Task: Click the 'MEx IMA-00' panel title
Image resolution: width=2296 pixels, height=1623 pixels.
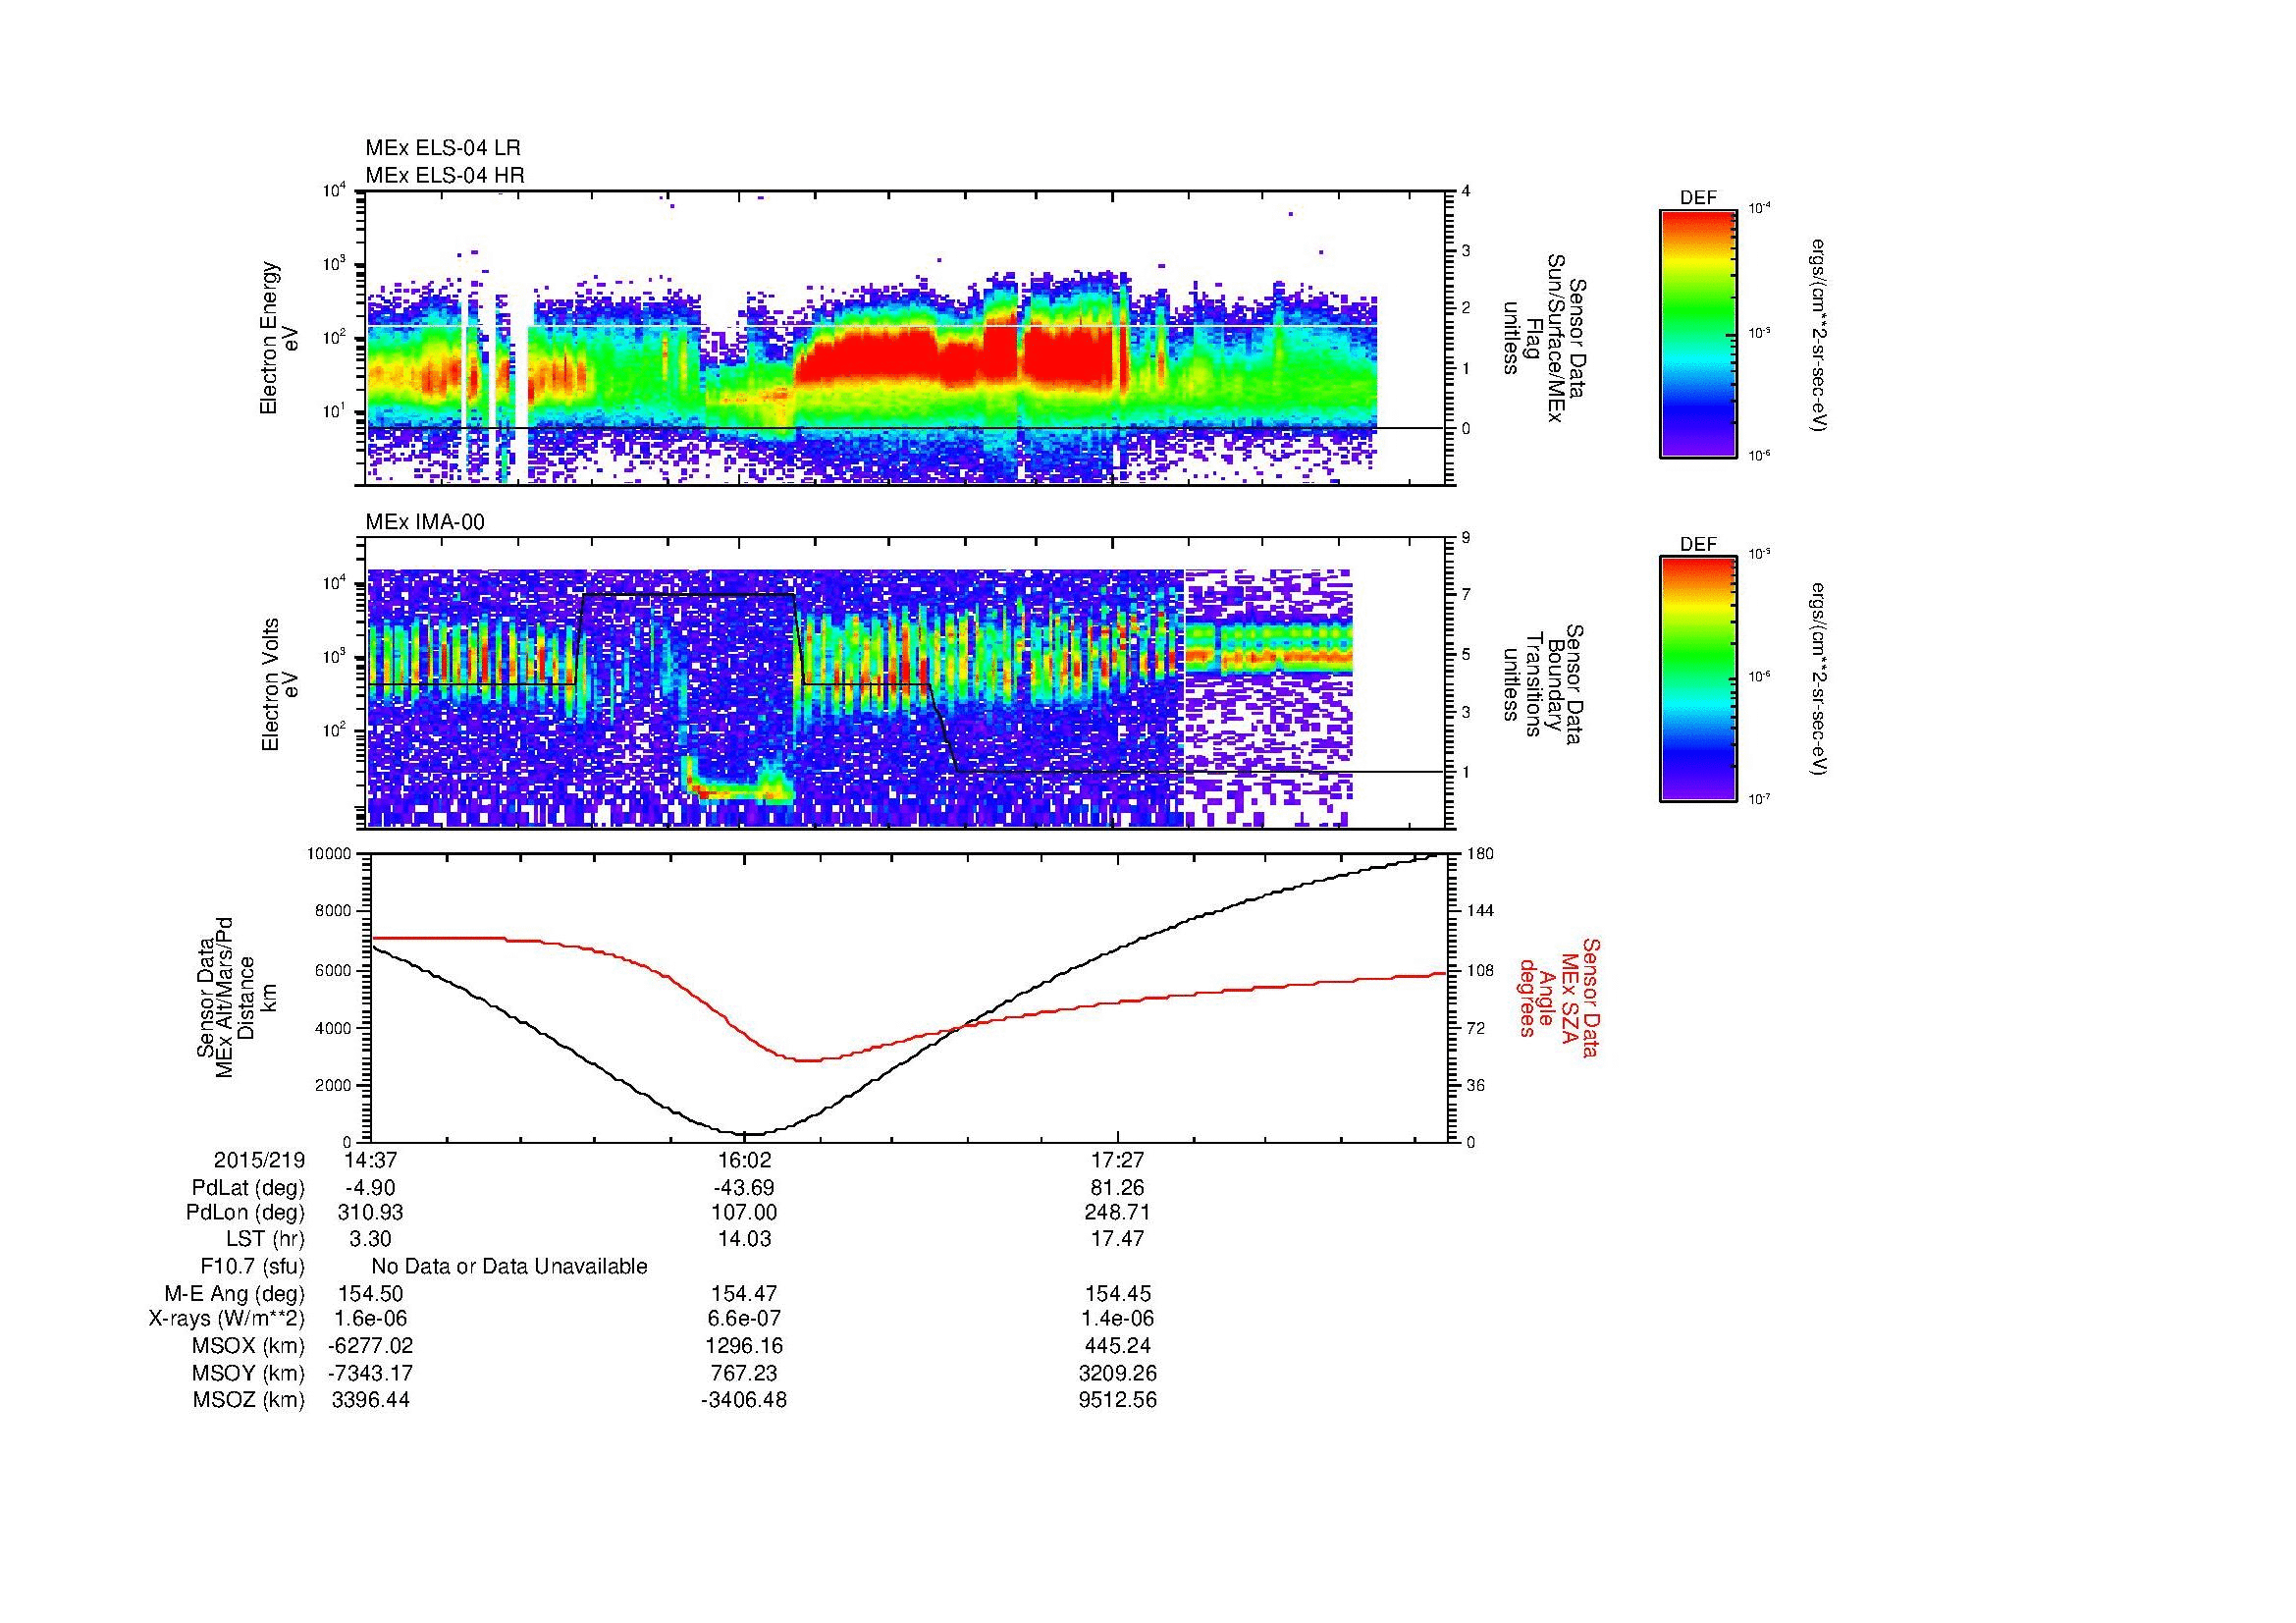Action: pos(424,522)
